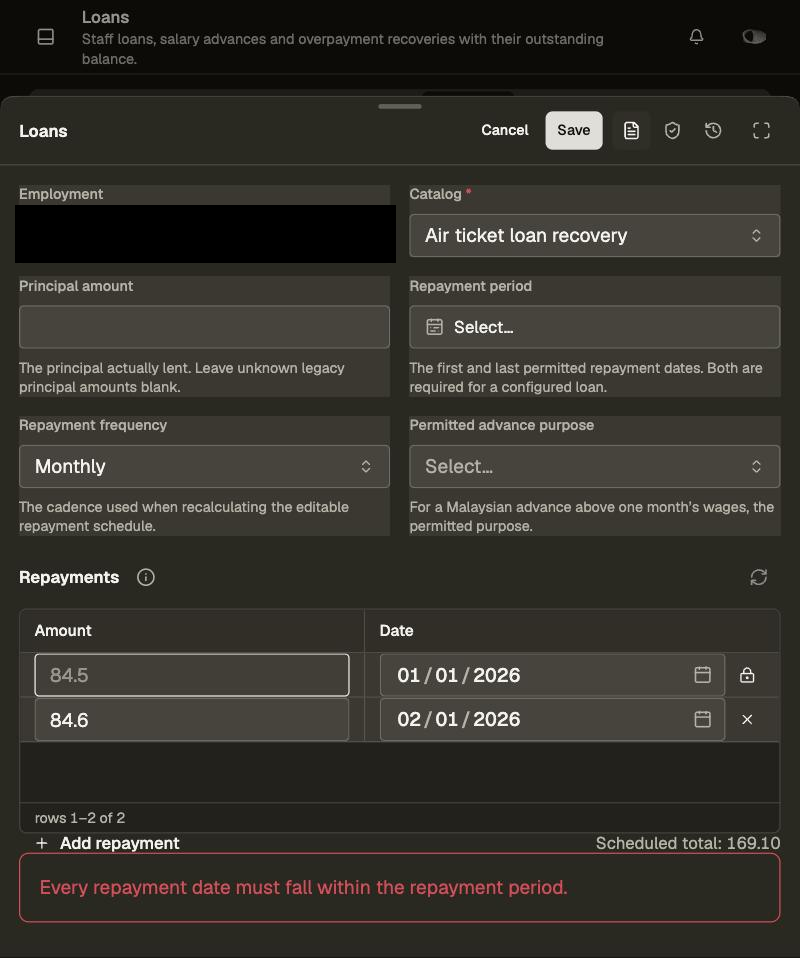Screen dimensions: 800x958
Task: Click the repayment period error message
Action: point(400,888)
